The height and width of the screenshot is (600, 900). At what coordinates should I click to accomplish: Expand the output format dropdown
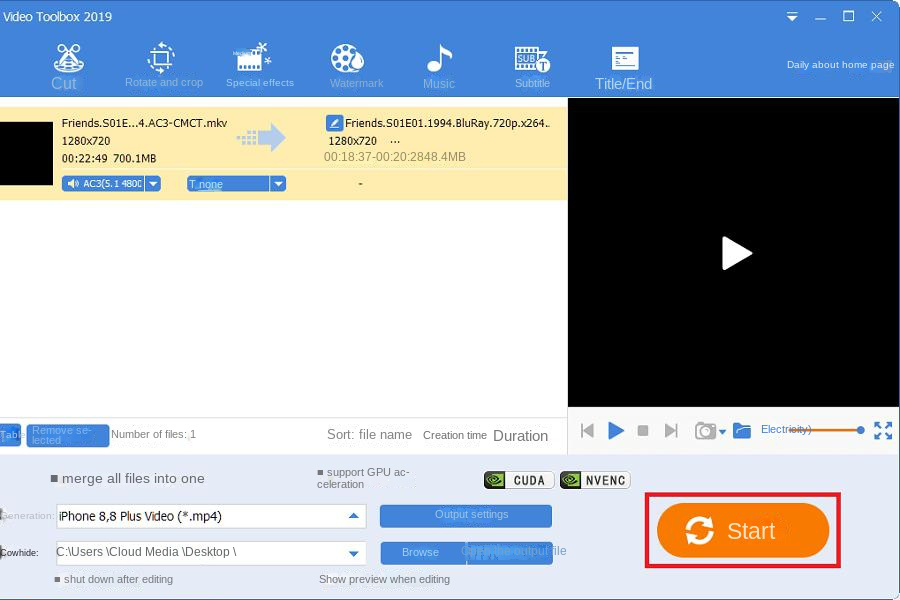pyautogui.click(x=354, y=516)
